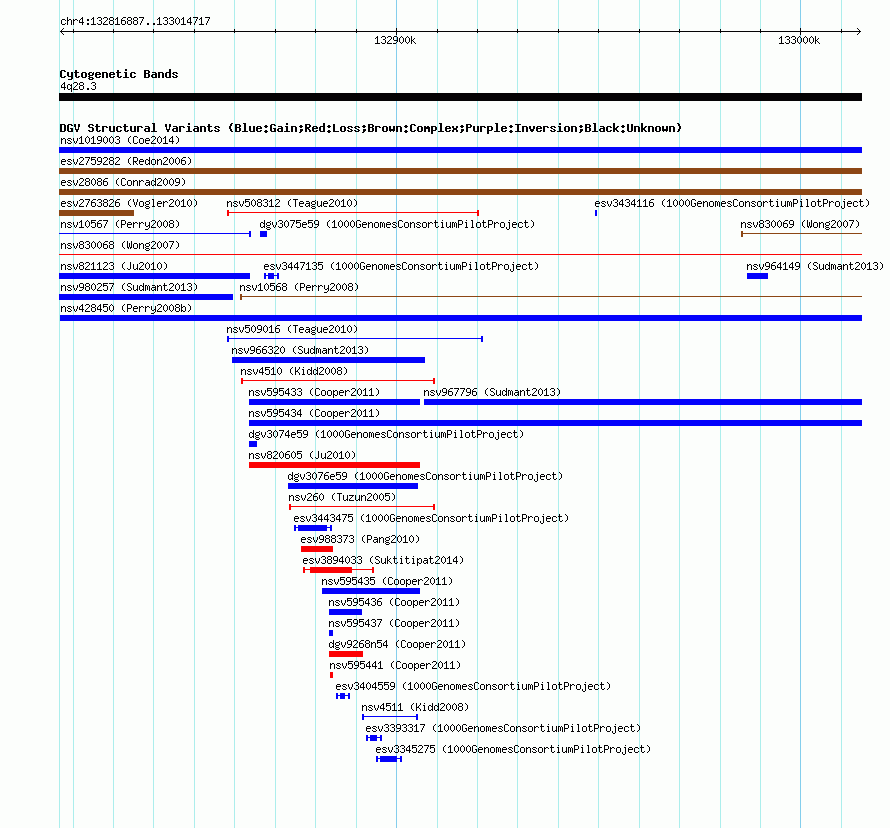Click nsv595437 (Cooper2011) label
This screenshot has width=890, height=828.
coord(394,623)
